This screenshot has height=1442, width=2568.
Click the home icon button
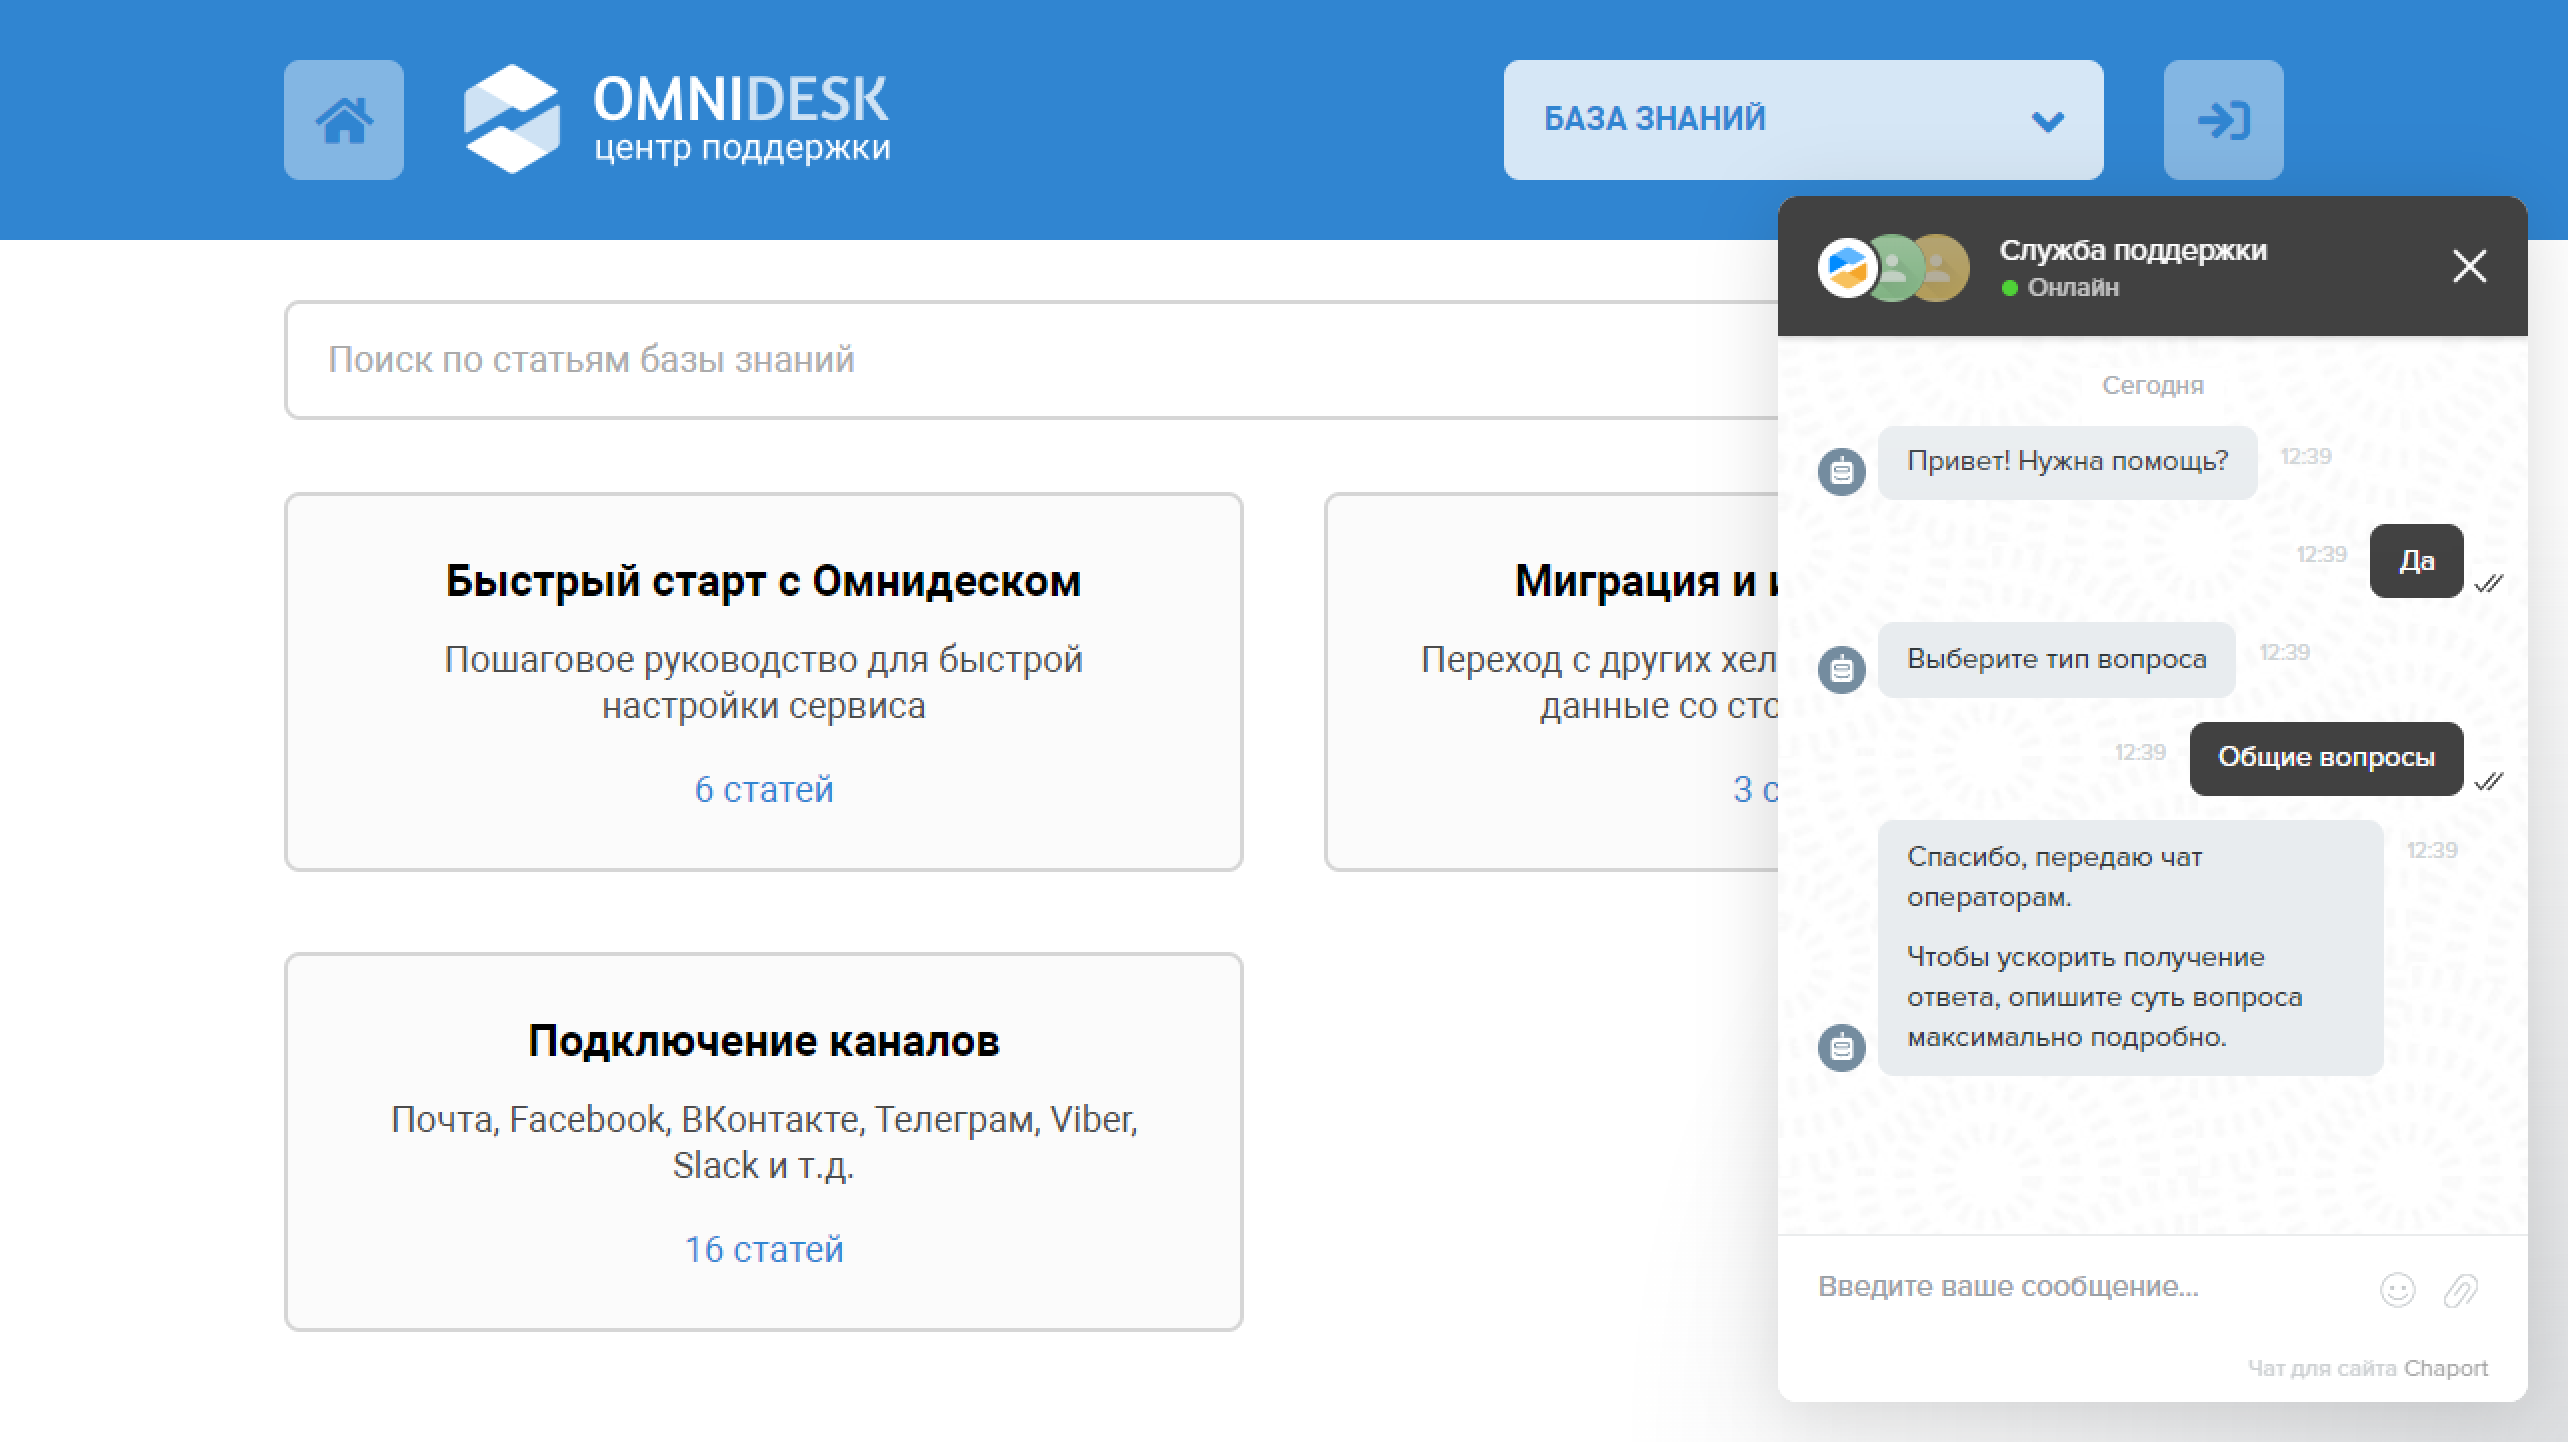[x=343, y=120]
